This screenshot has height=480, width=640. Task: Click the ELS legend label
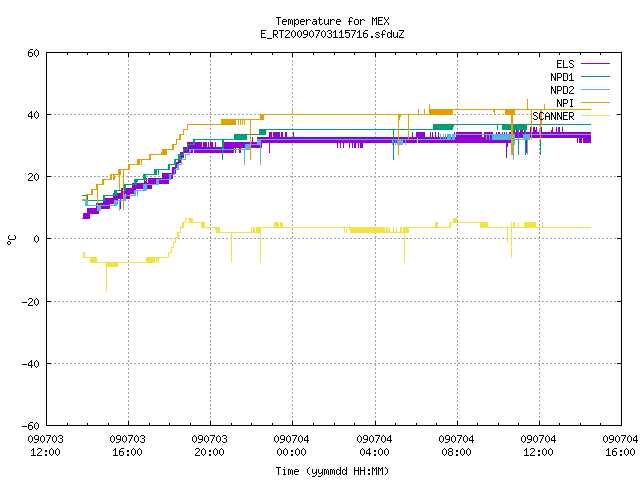click(x=565, y=64)
